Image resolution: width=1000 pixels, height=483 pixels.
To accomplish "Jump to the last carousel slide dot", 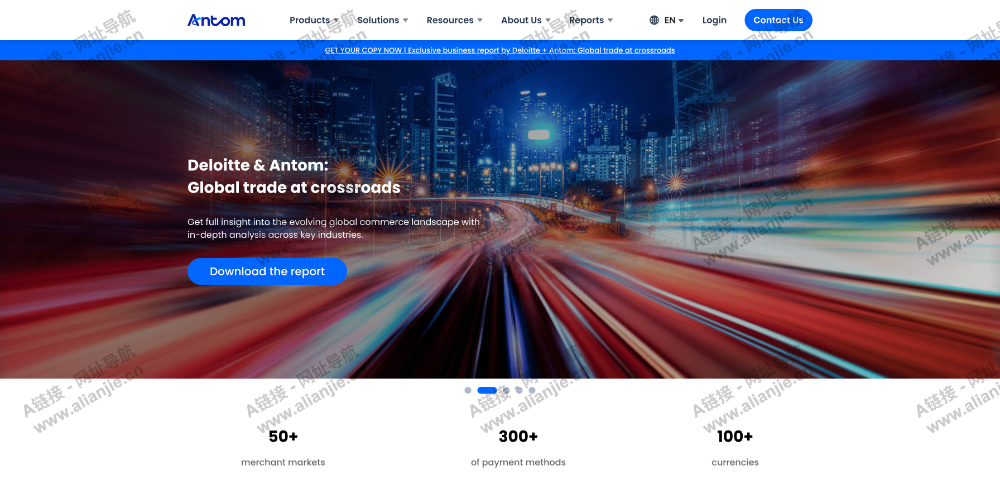I will (531, 390).
